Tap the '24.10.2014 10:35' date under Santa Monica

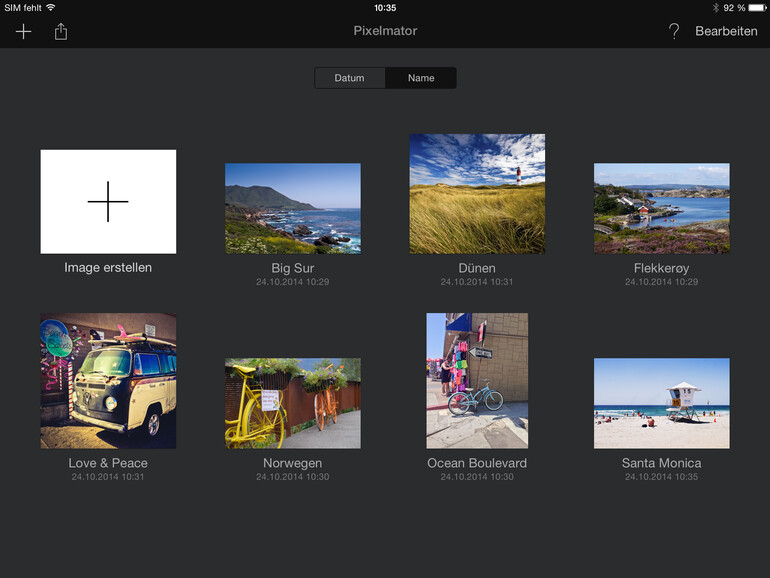coord(661,477)
